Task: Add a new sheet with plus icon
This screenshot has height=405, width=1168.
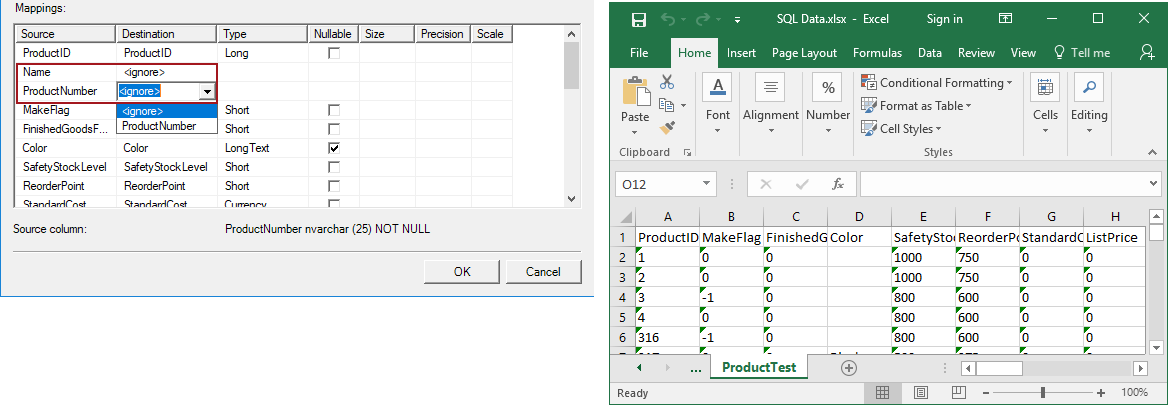Action: point(849,367)
